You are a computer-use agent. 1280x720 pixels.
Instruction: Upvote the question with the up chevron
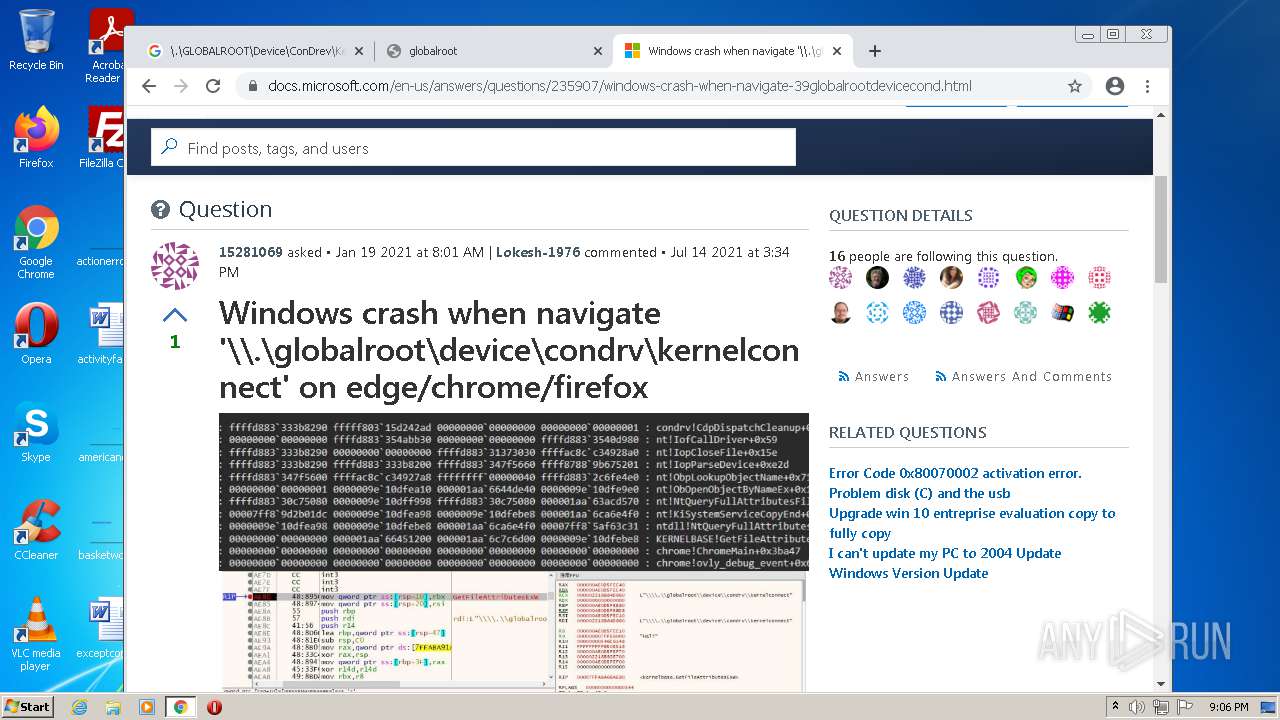tap(174, 316)
